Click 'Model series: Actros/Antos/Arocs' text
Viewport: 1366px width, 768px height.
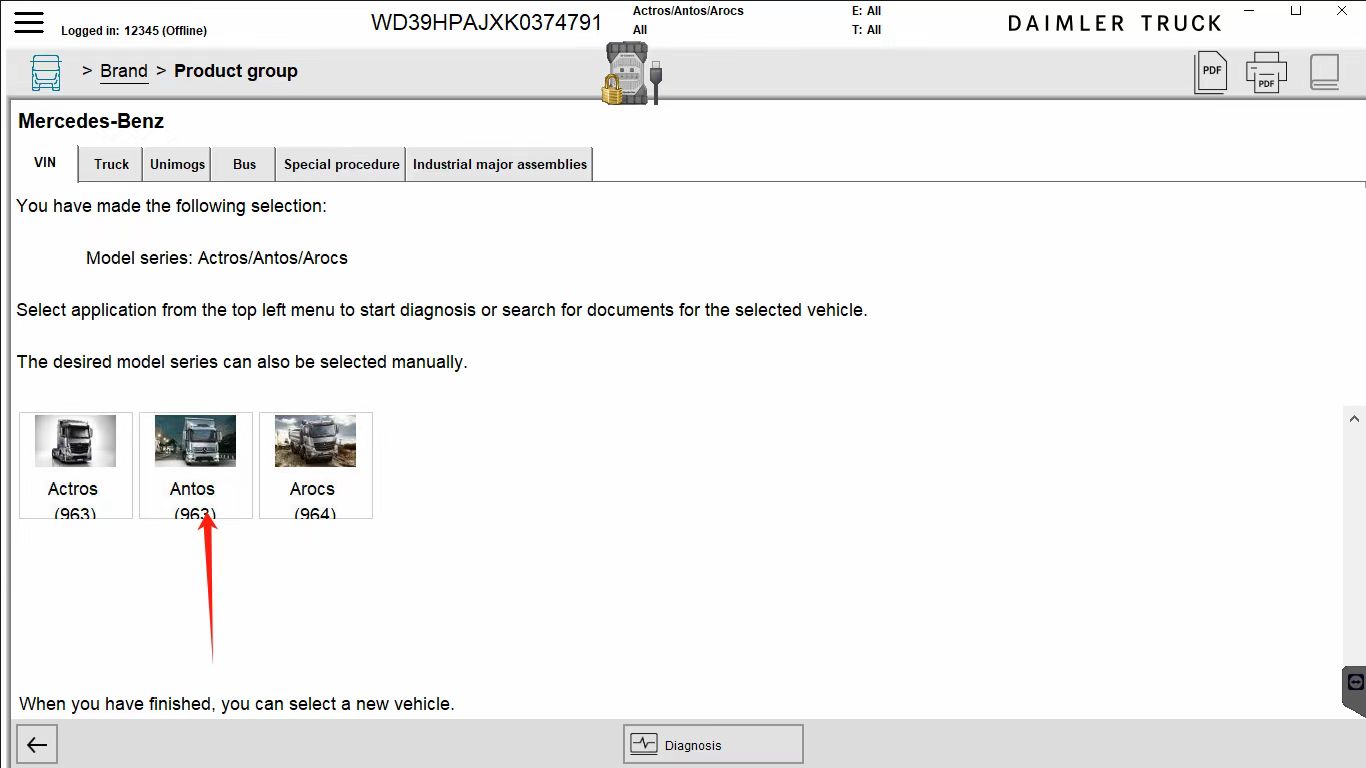tap(217, 258)
